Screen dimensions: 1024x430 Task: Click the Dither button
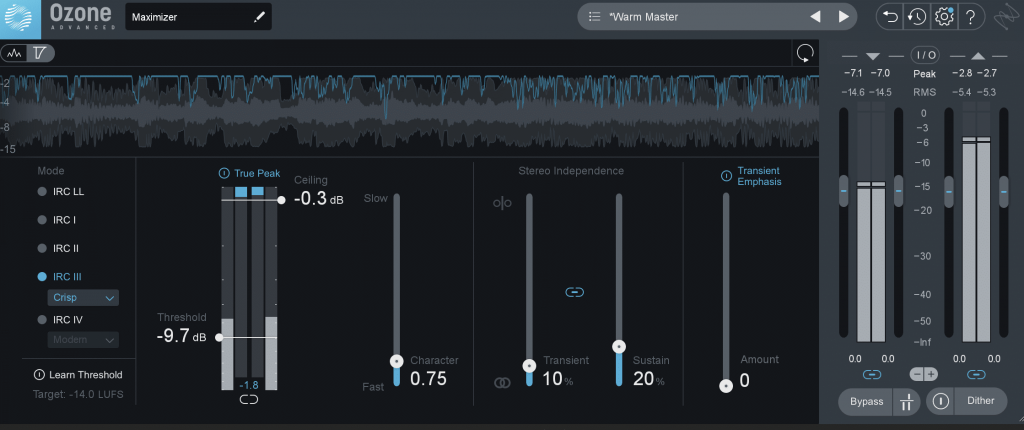coord(981,402)
